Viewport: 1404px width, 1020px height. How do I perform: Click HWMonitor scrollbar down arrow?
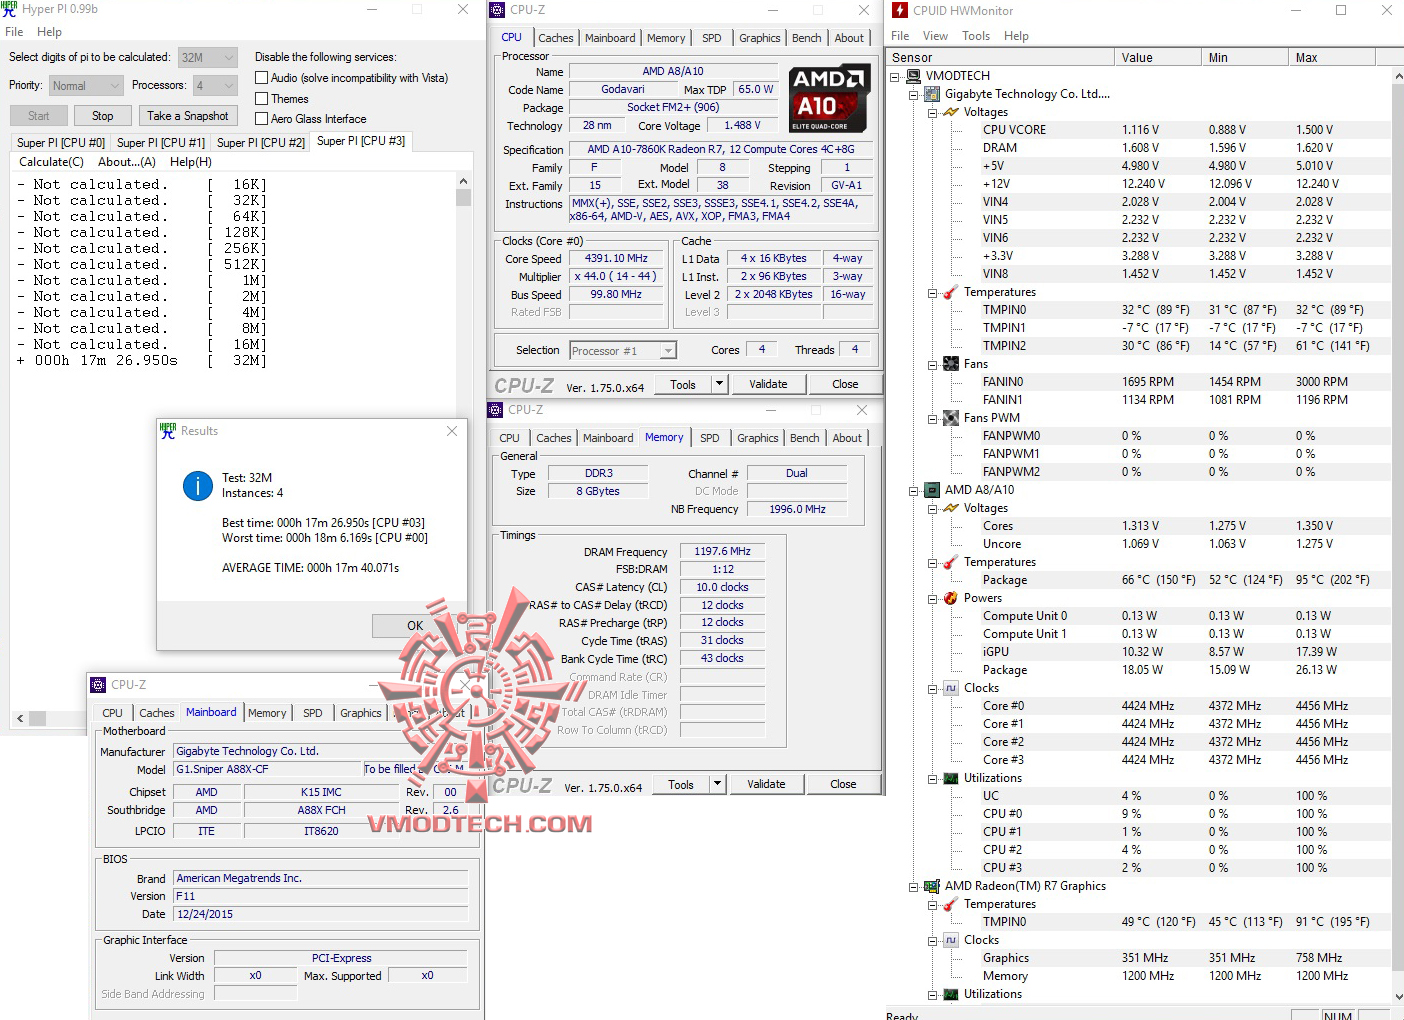[1397, 996]
